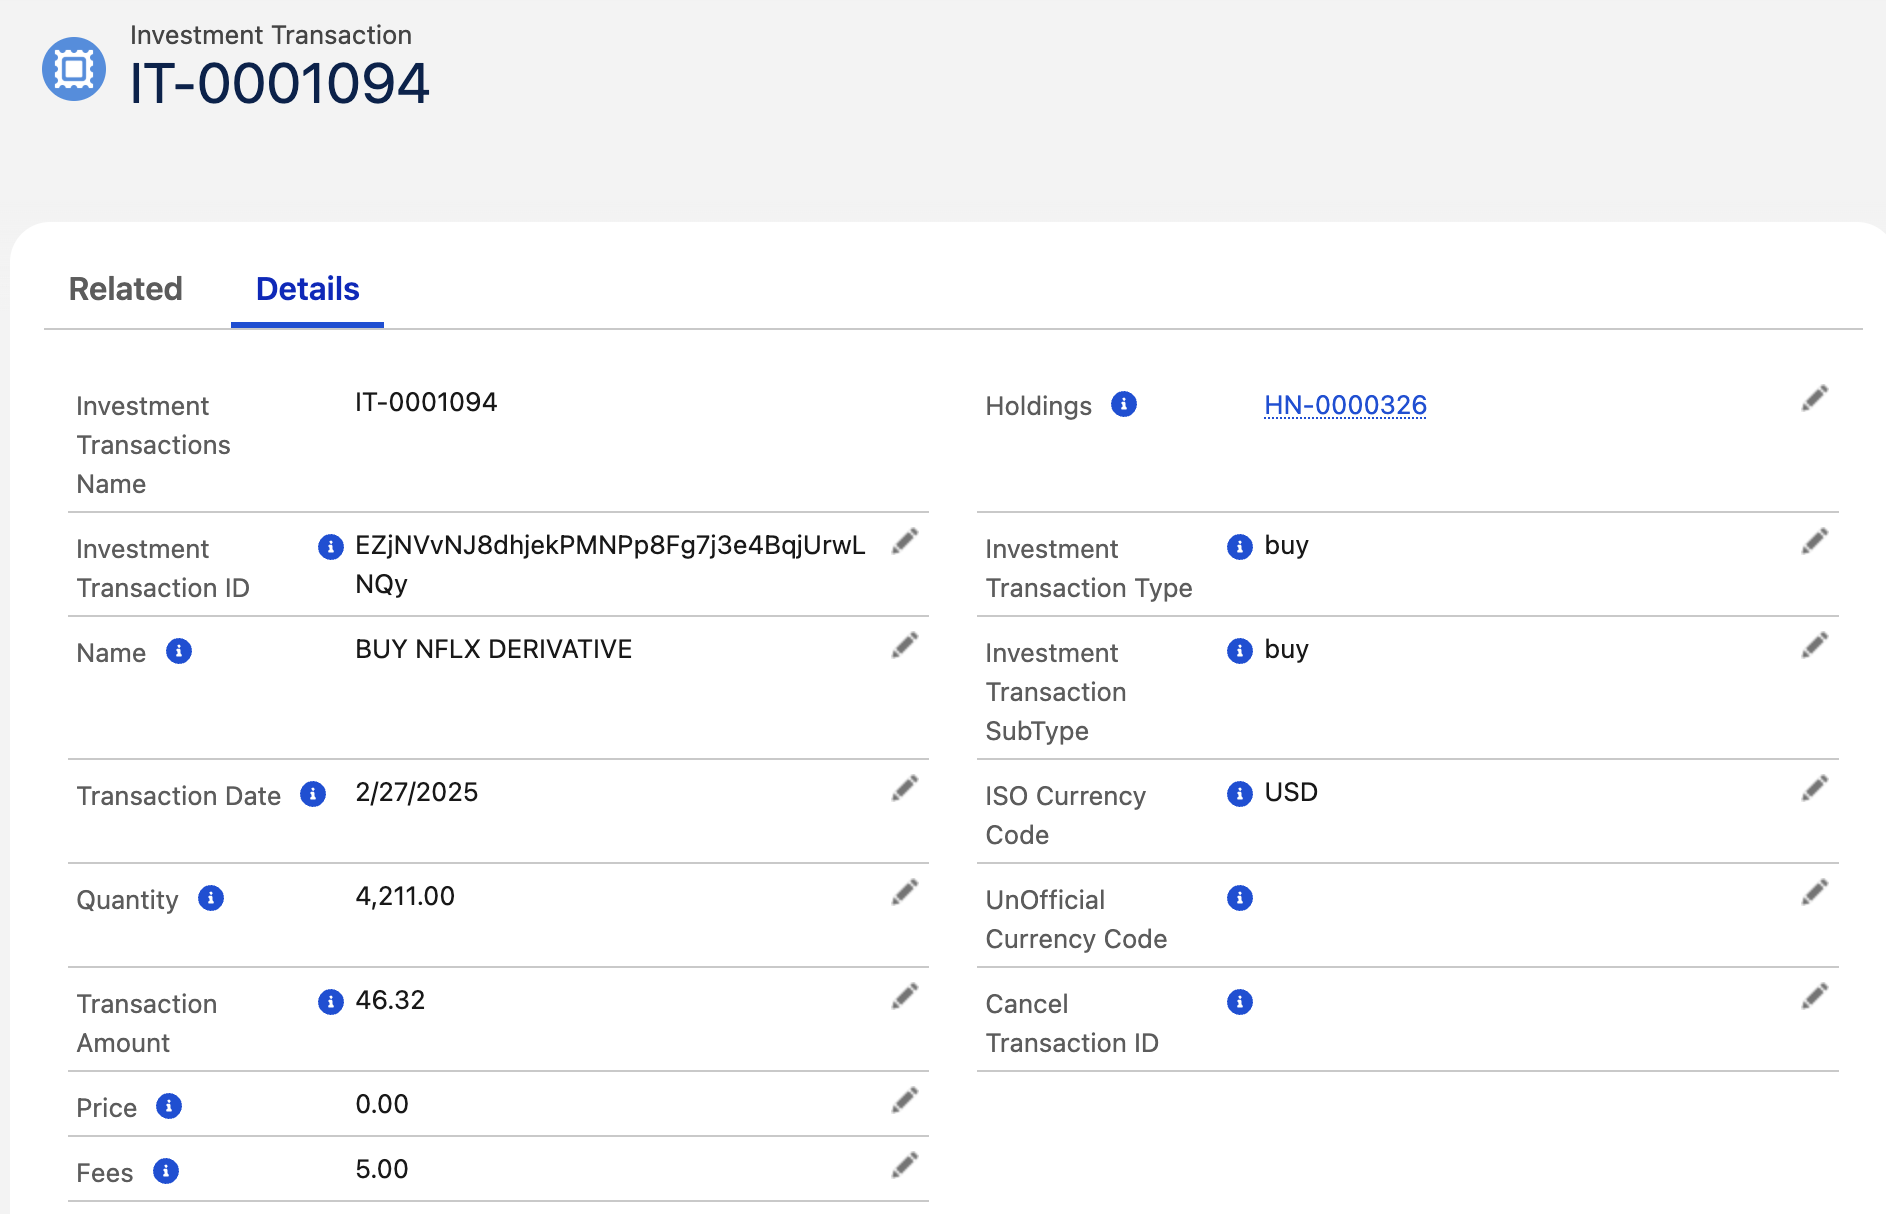Edit the Transaction Amount pencil icon
The width and height of the screenshot is (1886, 1214).
(x=905, y=996)
